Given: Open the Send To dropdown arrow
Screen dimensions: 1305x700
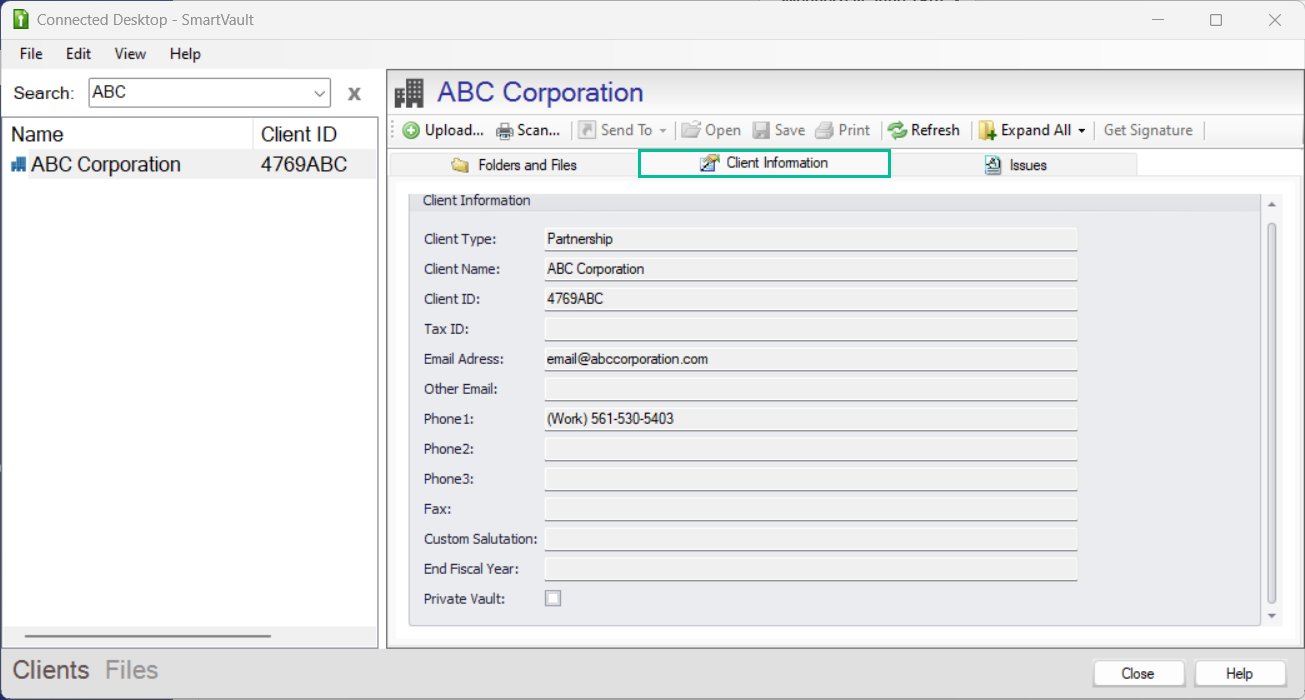Looking at the screenshot, I should pyautogui.click(x=662, y=131).
